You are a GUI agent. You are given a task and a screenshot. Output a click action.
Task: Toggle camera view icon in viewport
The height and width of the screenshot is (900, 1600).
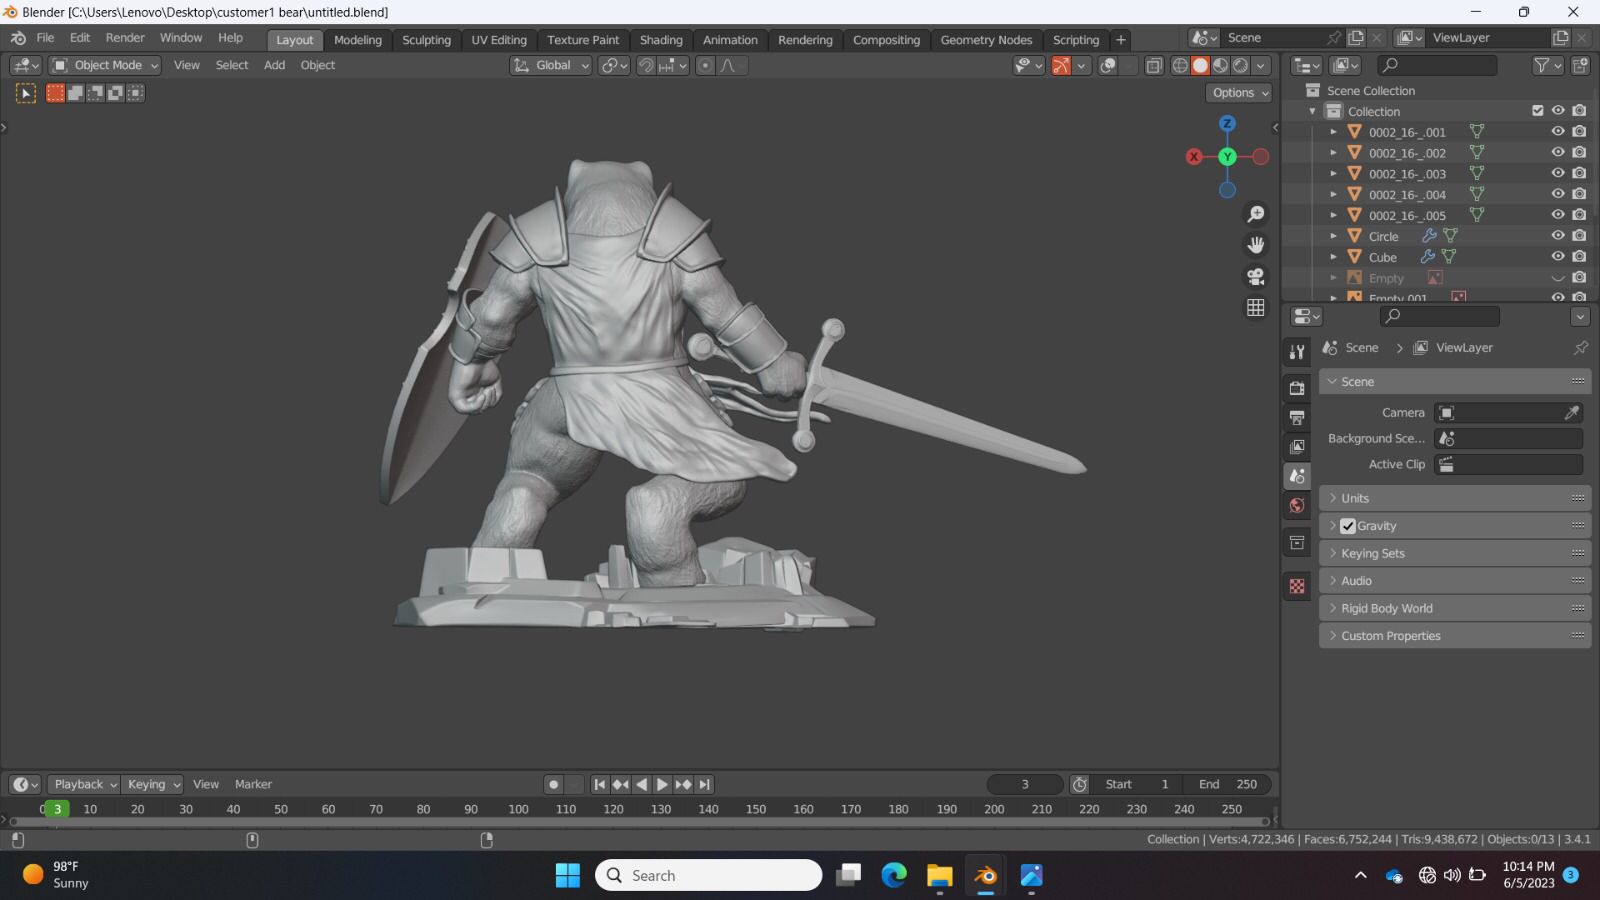[1256, 276]
